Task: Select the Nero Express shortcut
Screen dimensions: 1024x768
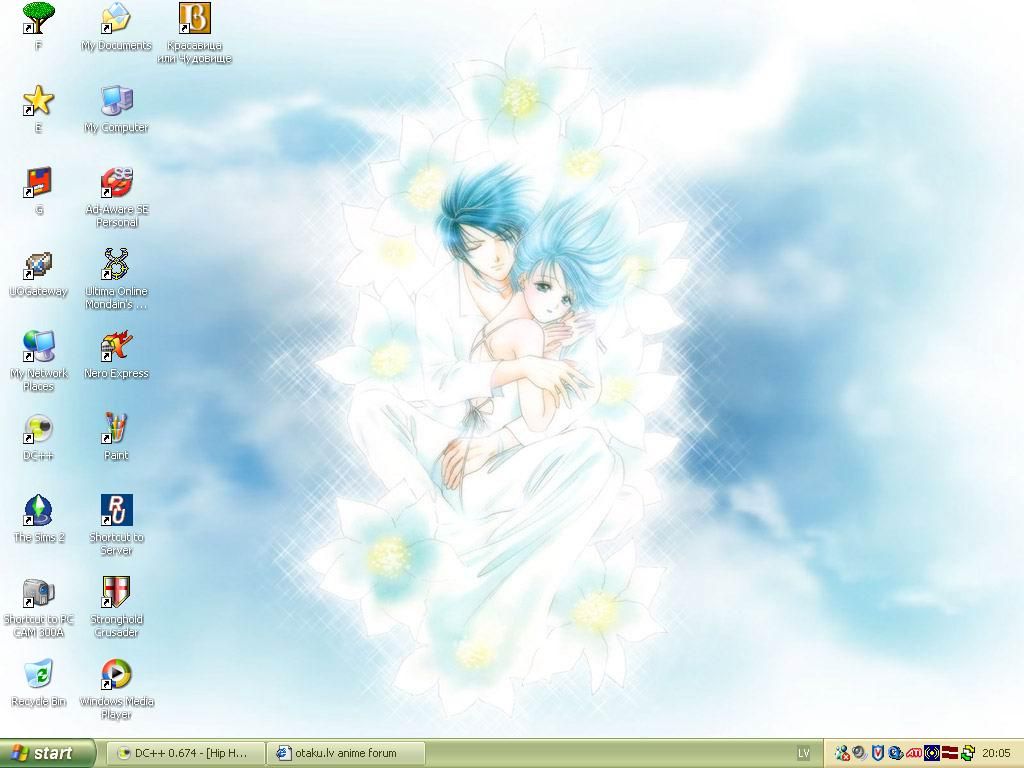Action: (116, 346)
